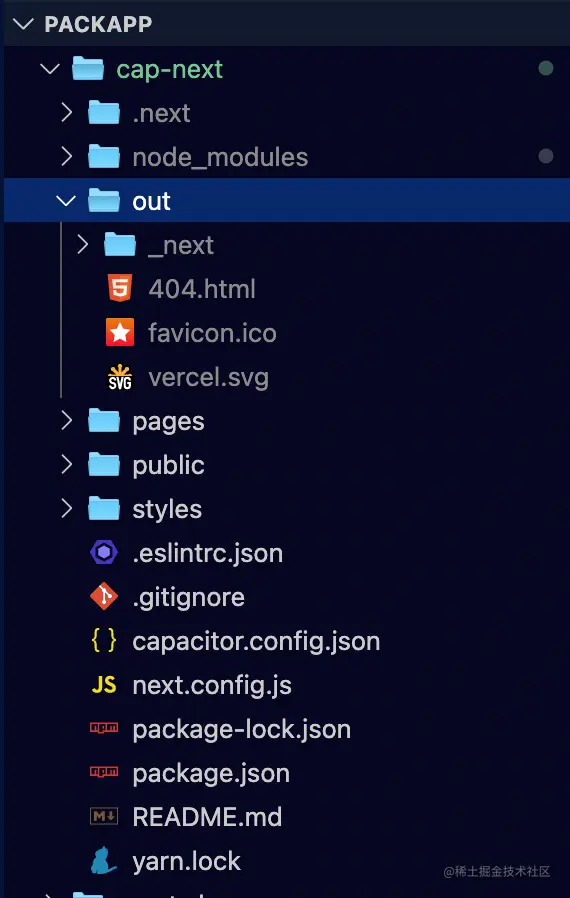Image resolution: width=570 pixels, height=898 pixels.
Task: Collapse the out folder
Action: tap(66, 200)
